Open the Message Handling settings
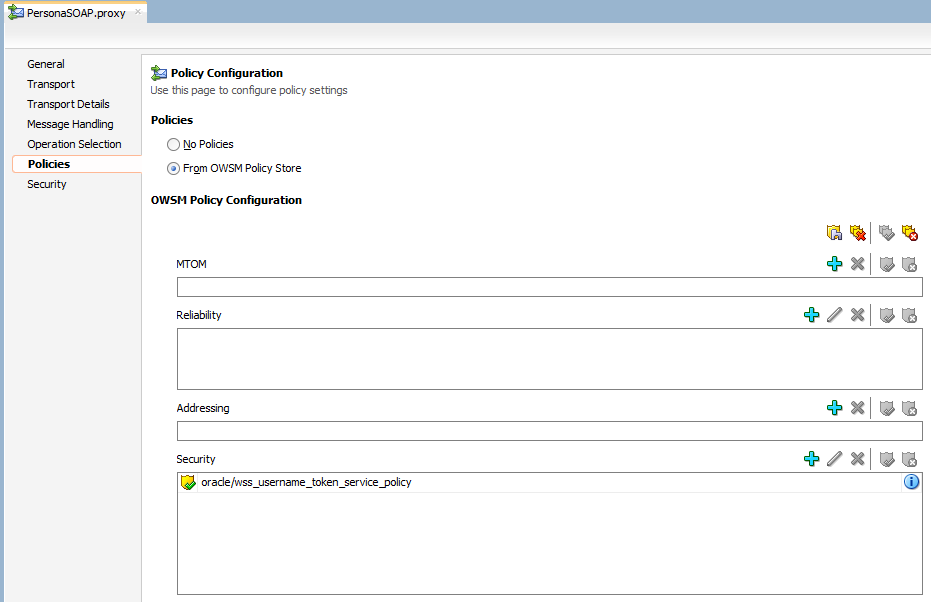The height and width of the screenshot is (602, 931). pyautogui.click(x=70, y=123)
